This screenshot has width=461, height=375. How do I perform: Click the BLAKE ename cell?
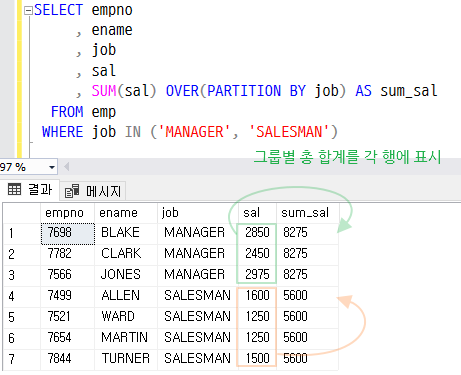click(x=126, y=233)
